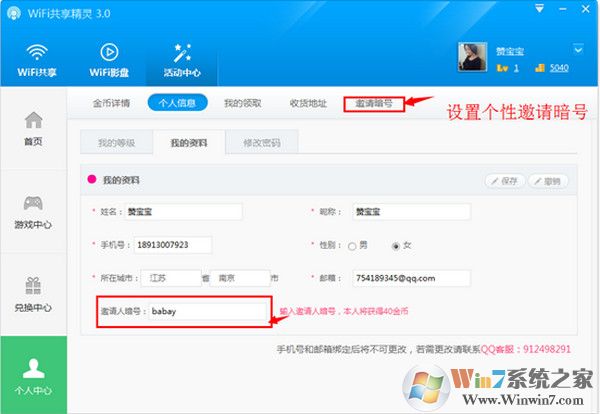Select the 男 gender radio button

352,246
